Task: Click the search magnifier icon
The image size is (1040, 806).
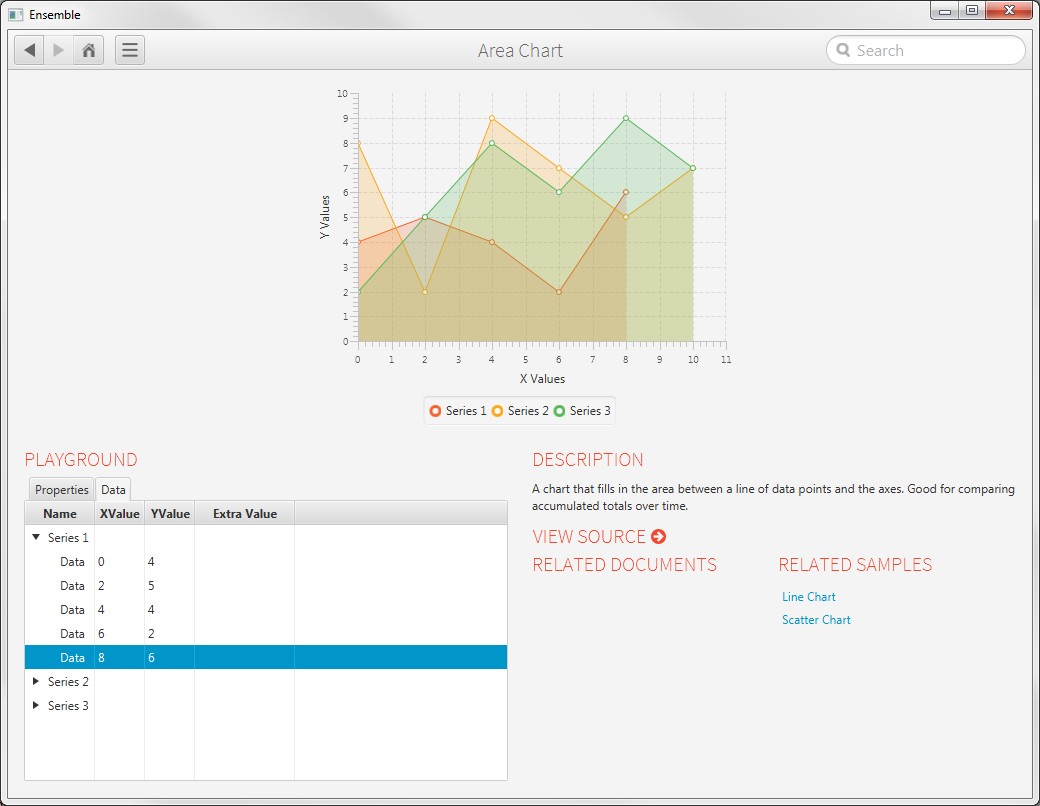Action: (843, 50)
